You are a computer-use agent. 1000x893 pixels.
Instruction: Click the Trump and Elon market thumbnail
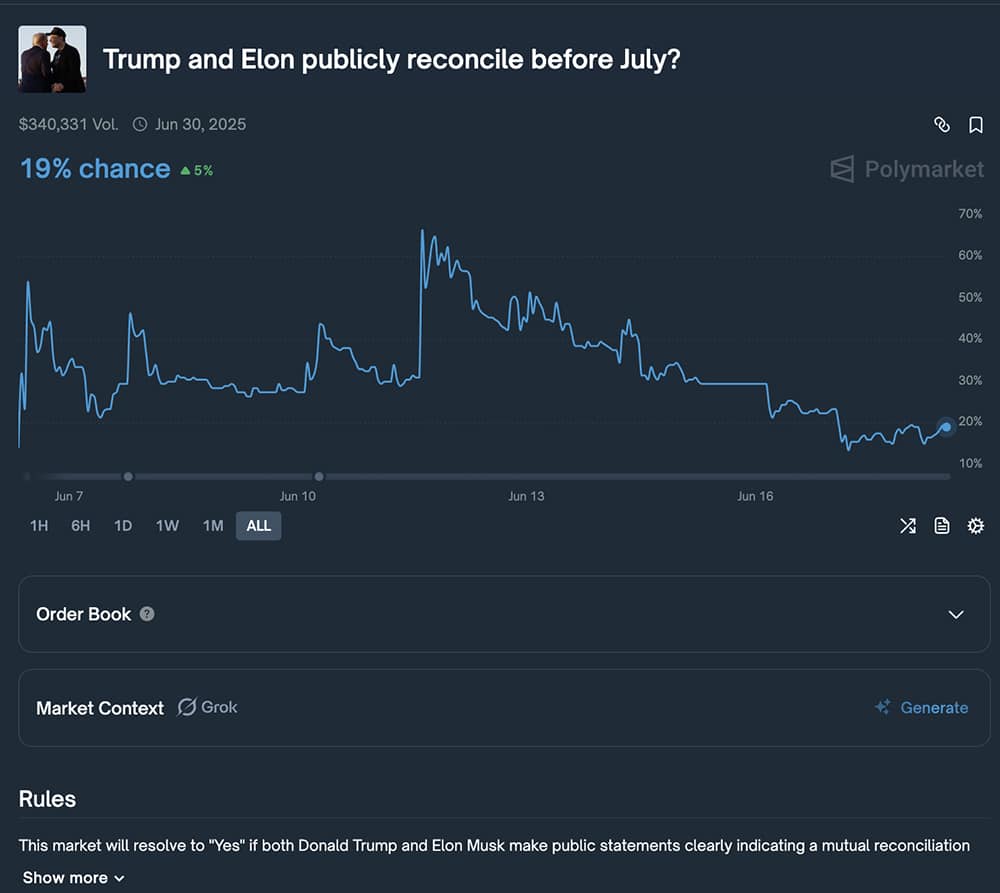[52, 58]
